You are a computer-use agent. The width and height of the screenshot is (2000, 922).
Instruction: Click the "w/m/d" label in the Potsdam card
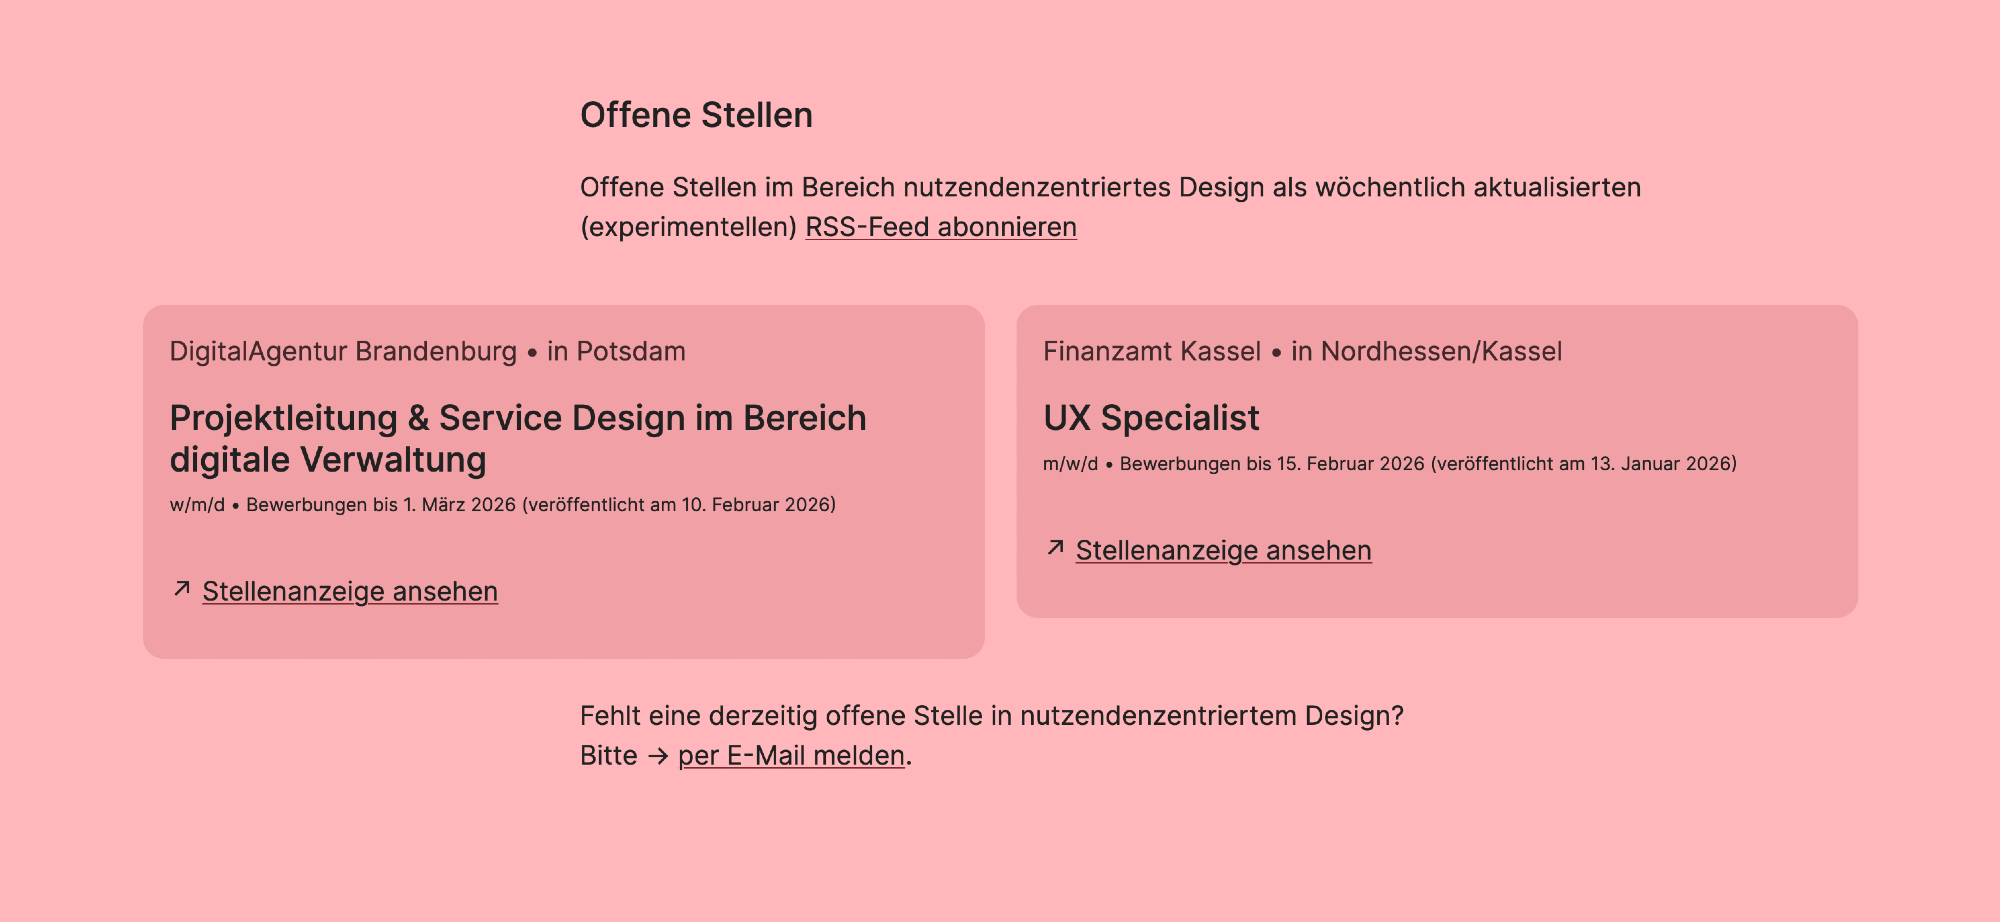pyautogui.click(x=197, y=505)
